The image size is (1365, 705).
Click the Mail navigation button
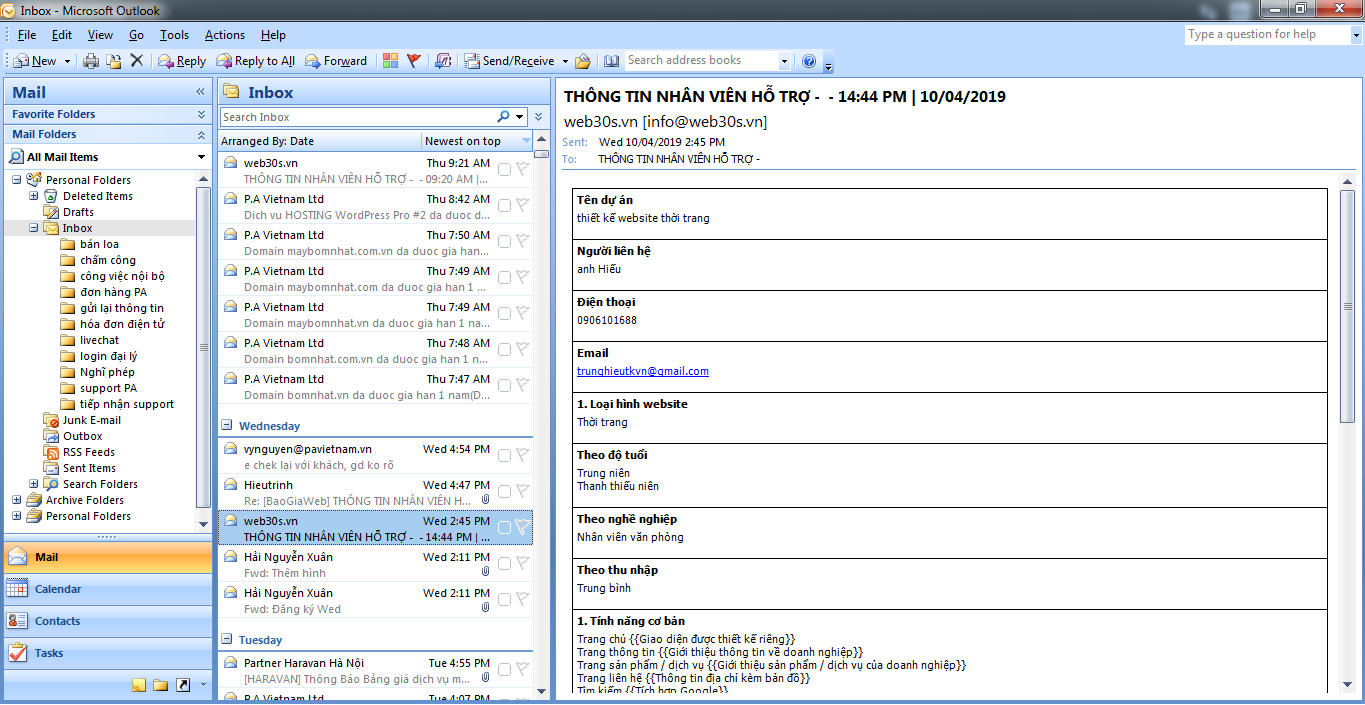click(x=107, y=557)
